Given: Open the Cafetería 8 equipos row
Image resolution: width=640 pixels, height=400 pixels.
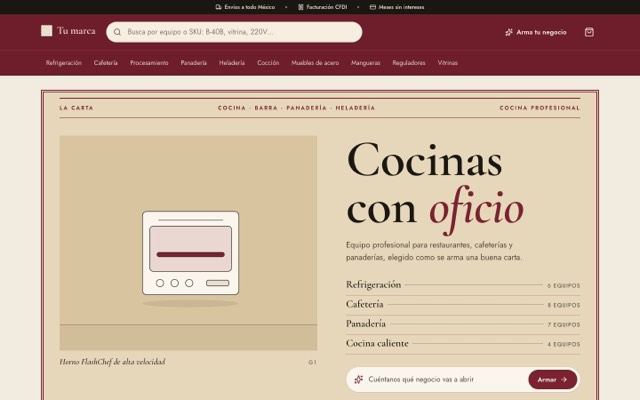Looking at the screenshot, I should pyautogui.click(x=463, y=304).
